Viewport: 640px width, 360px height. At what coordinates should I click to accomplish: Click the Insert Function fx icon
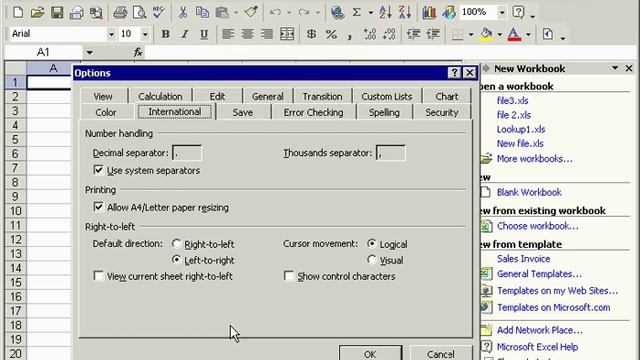[x=138, y=52]
